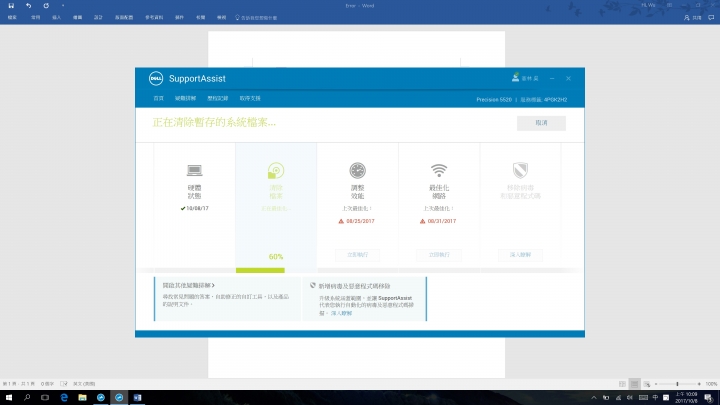Open the 取得支援 tab in SupportAssist
The width and height of the screenshot is (720, 405).
(x=250, y=98)
